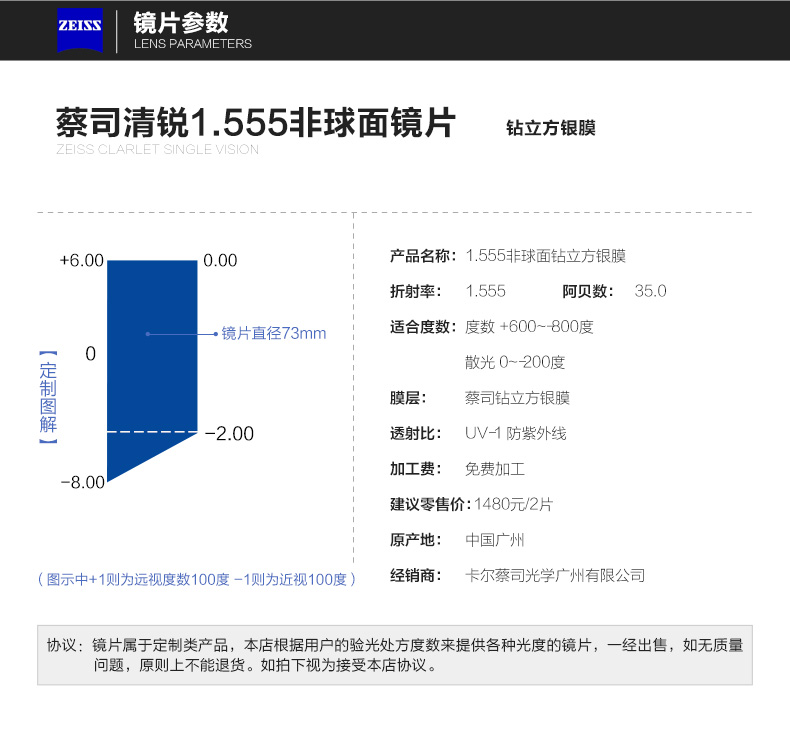Click the 度数 +600~-800度 value
Image resolution: width=790 pixels, height=755 pixels.
(529, 326)
